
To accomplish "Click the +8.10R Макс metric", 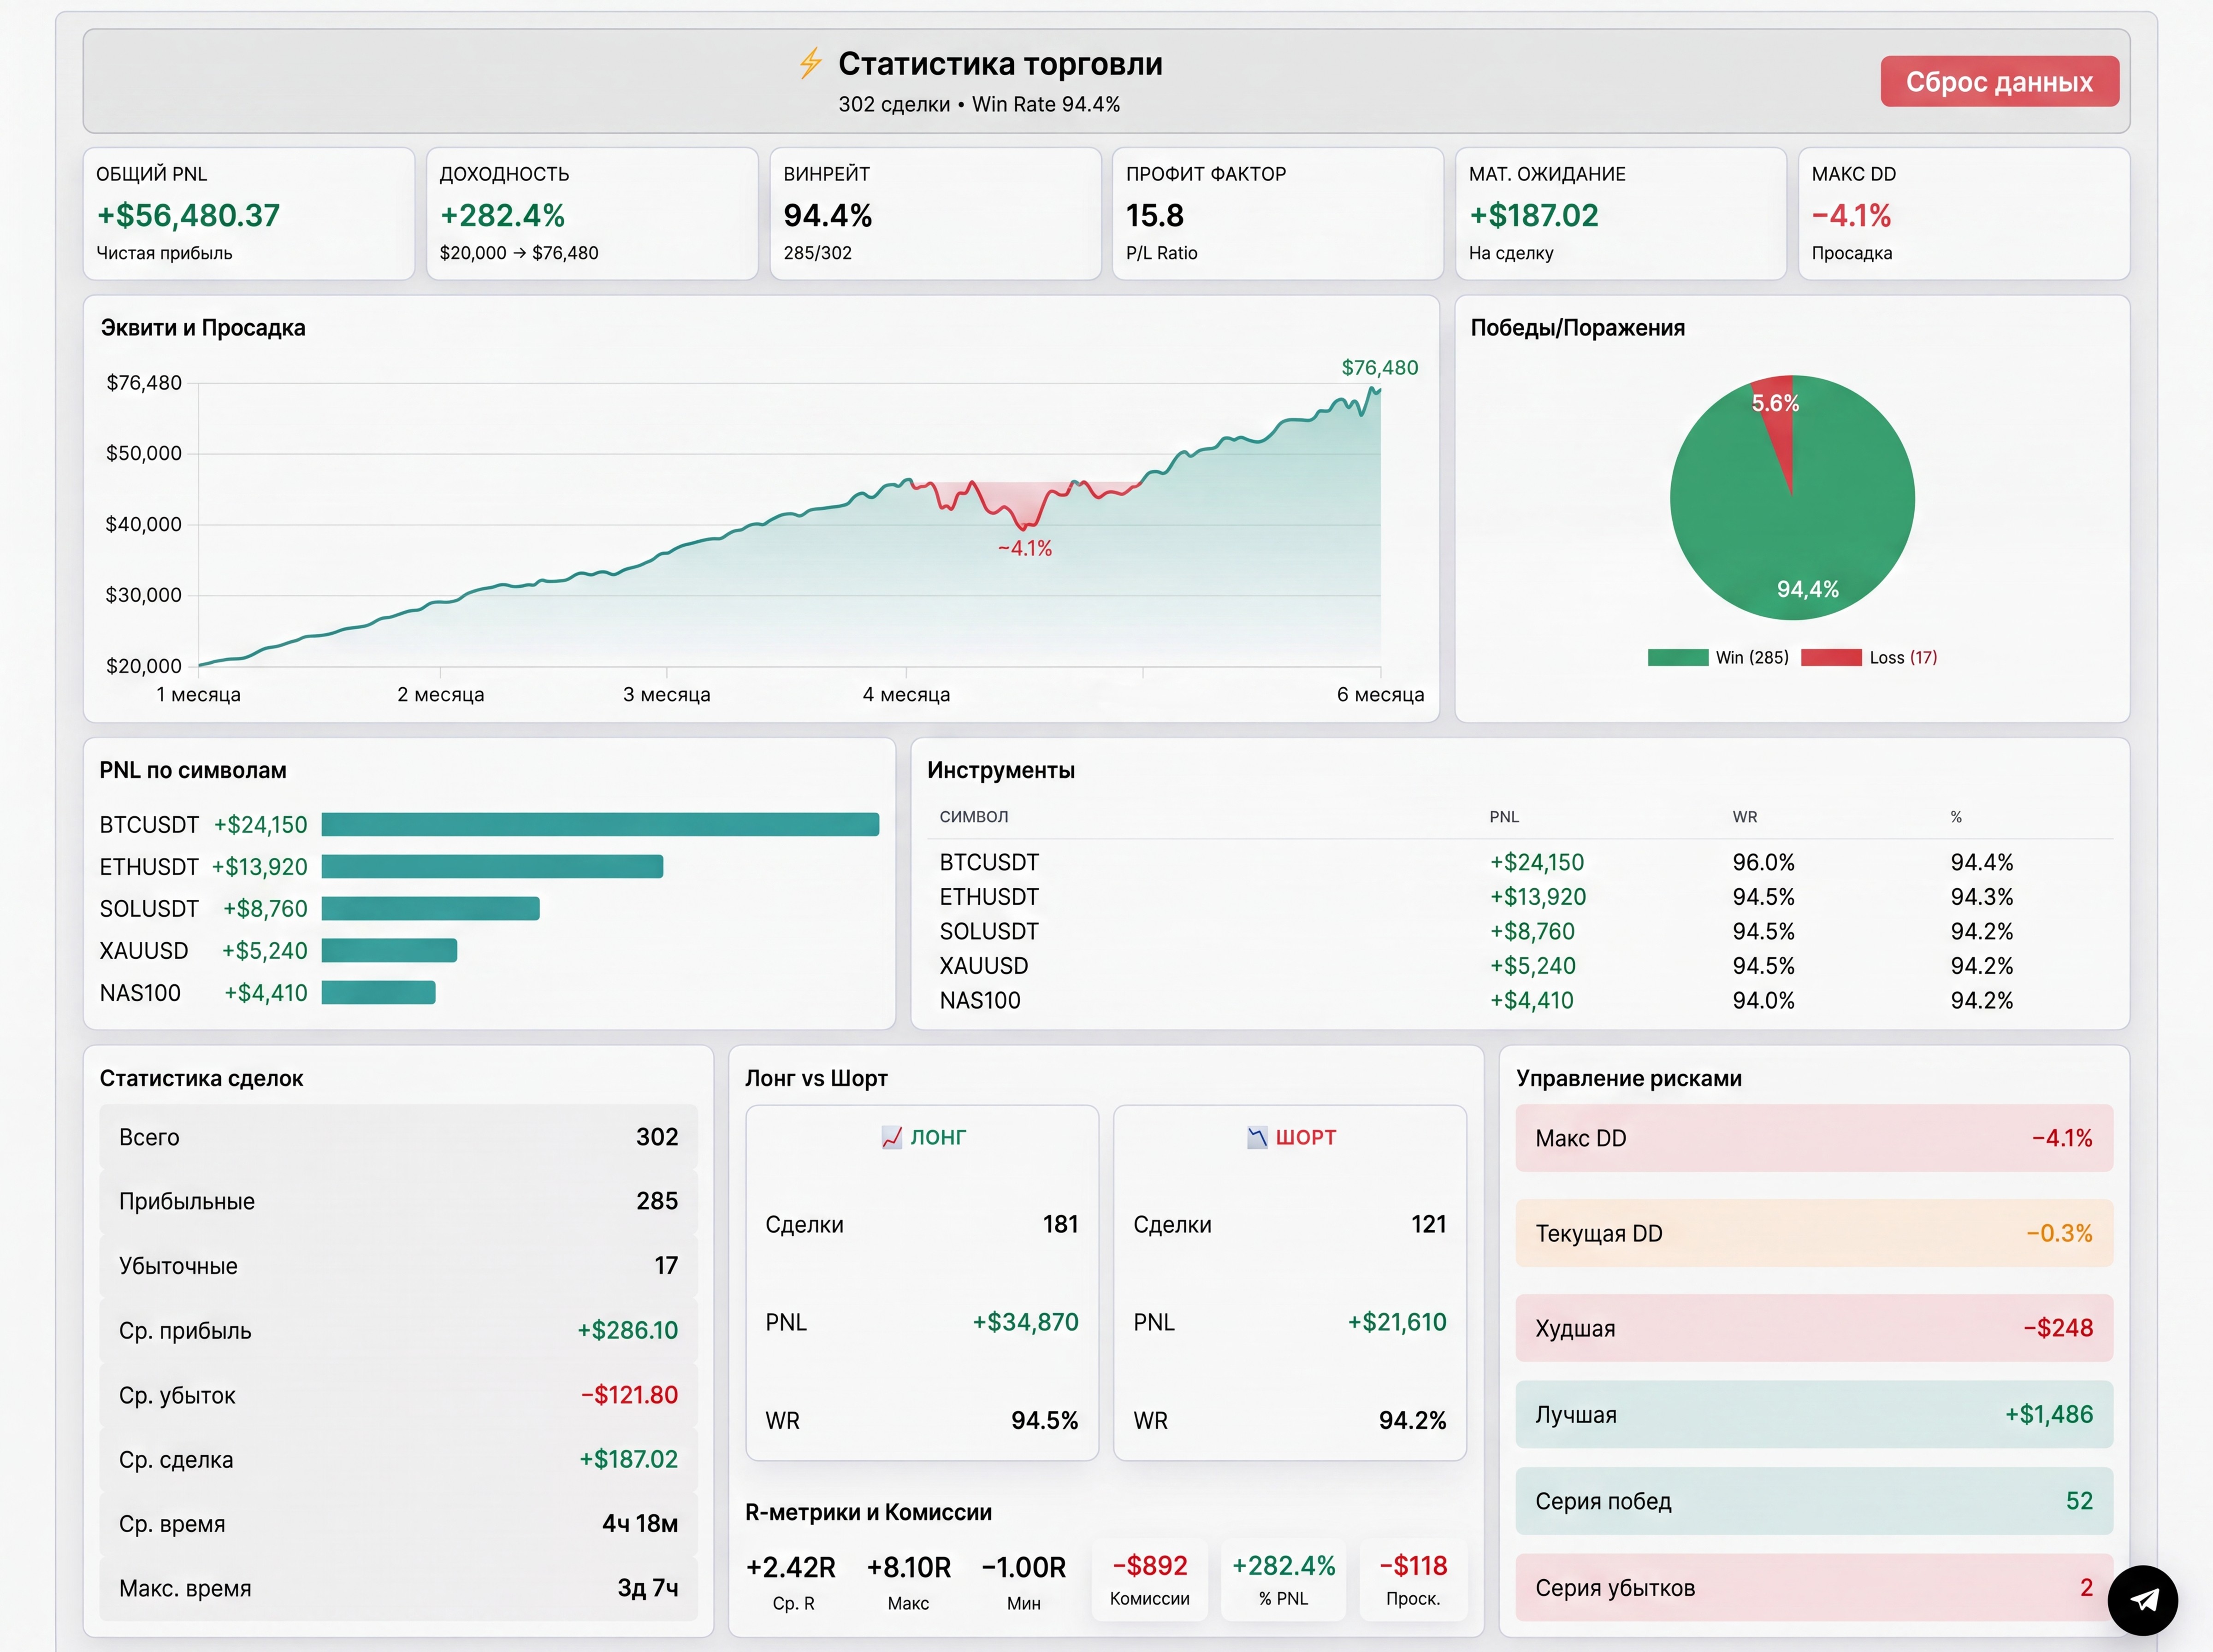I will click(x=909, y=1567).
